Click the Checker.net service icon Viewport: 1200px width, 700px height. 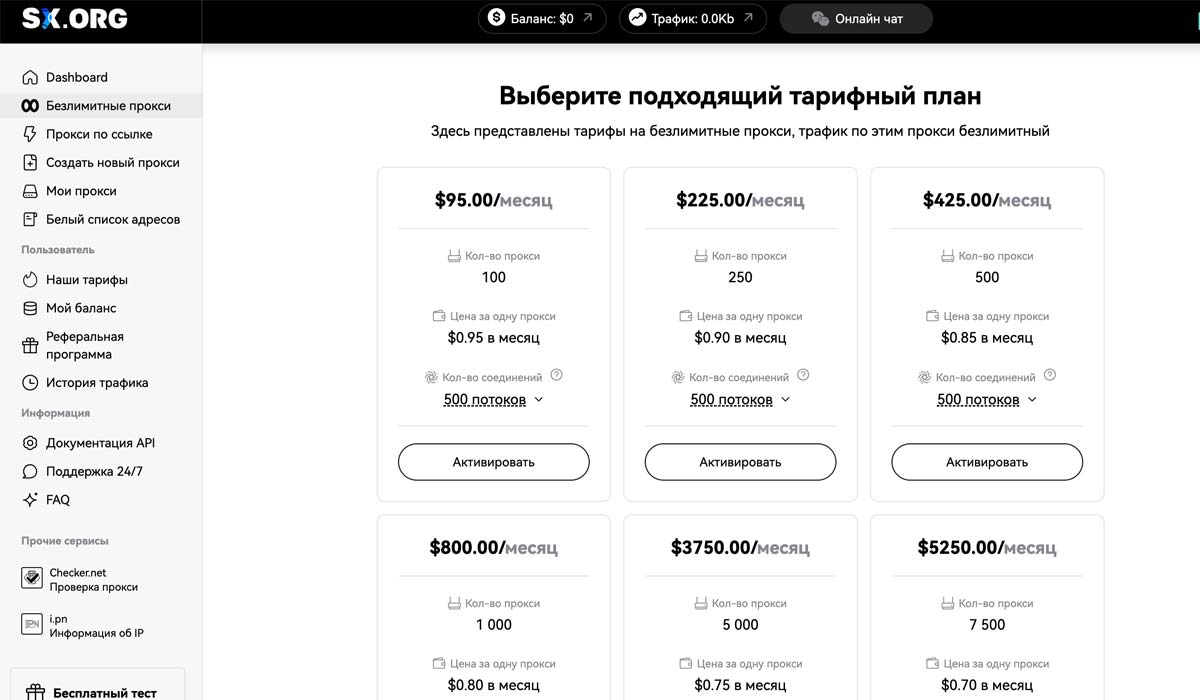click(32, 580)
